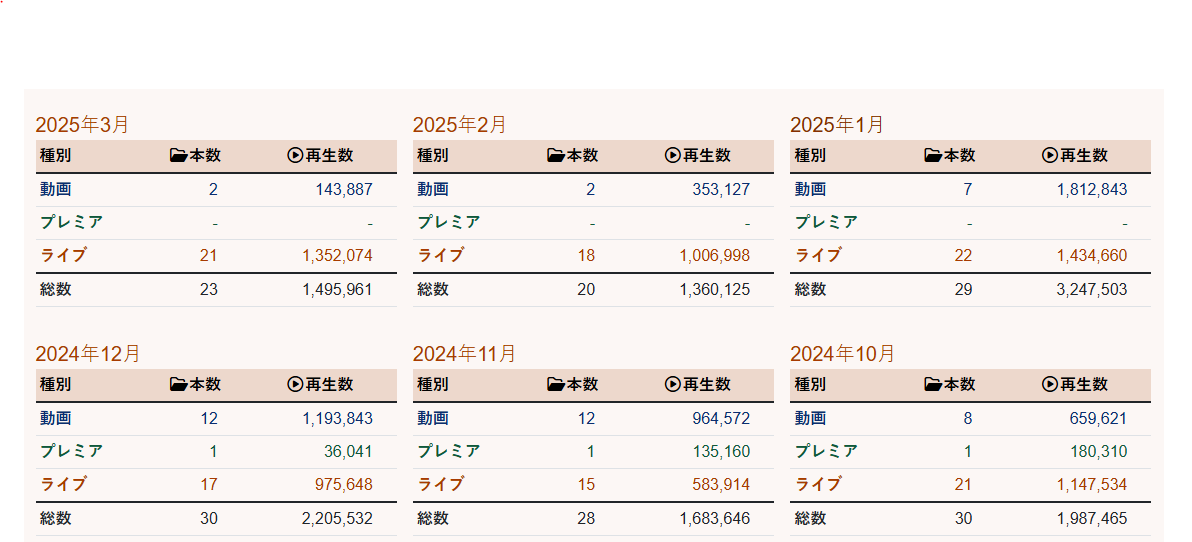1192x542 pixels.
Task: Click play icon in 2025年2月 table header
Action: click(x=672, y=156)
